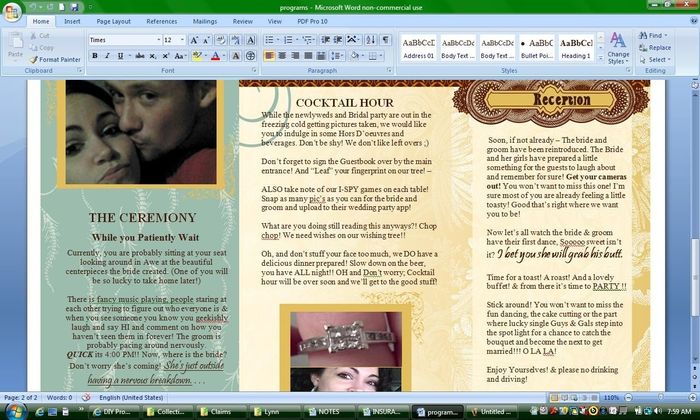Click the Replace button in Editing group

pos(654,47)
